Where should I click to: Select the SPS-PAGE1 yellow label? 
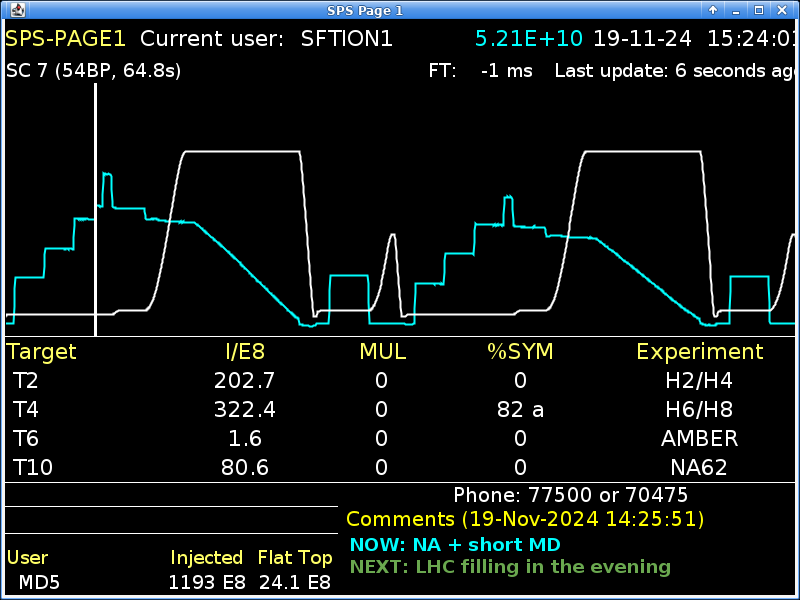(65, 39)
